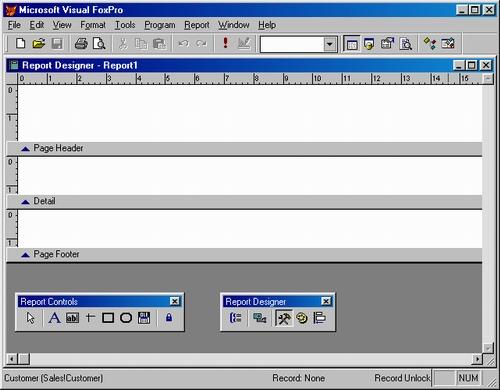Close the Report Controls floating toolbar
This screenshot has width=500, height=390.
pos(175,301)
